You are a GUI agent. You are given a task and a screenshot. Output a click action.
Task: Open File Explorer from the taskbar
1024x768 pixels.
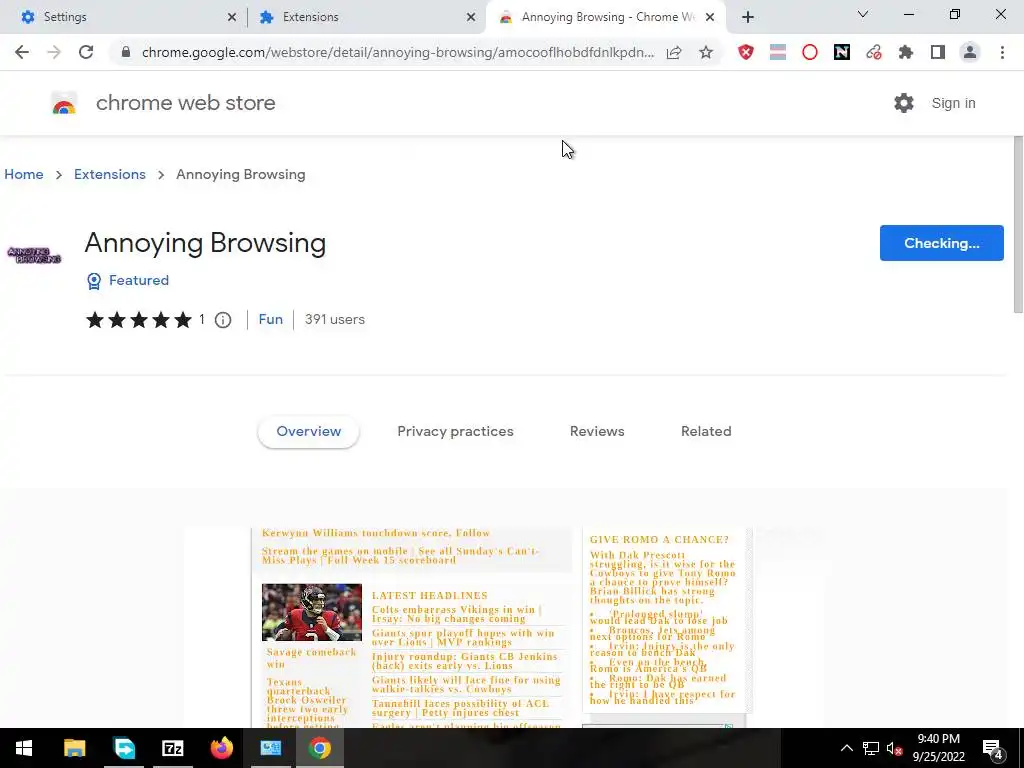74,748
